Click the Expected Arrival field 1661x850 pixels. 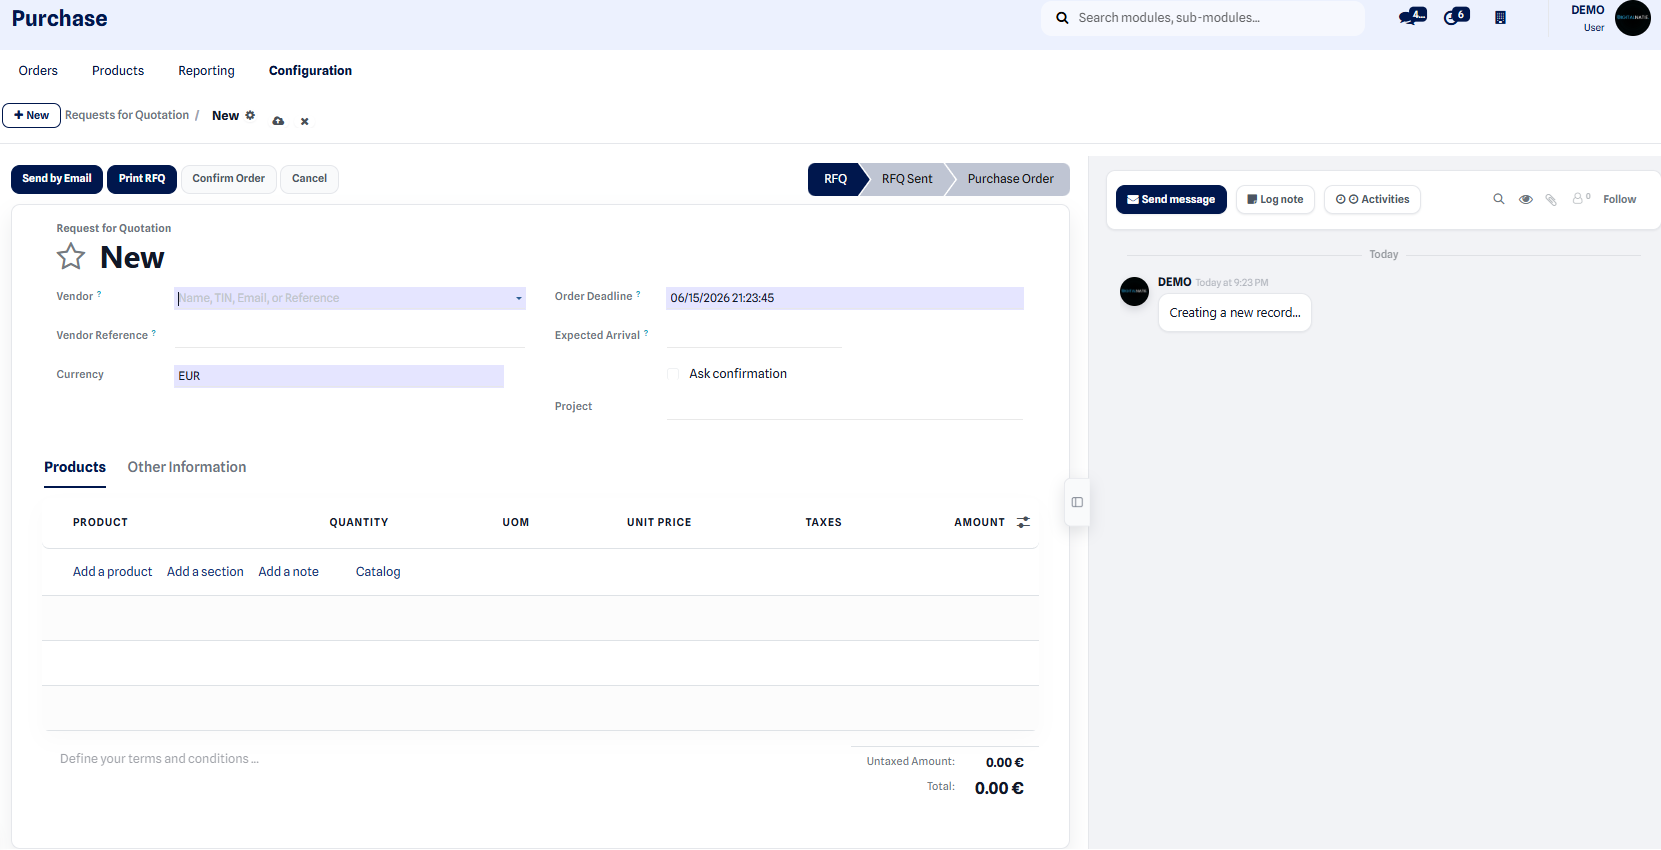pos(754,336)
